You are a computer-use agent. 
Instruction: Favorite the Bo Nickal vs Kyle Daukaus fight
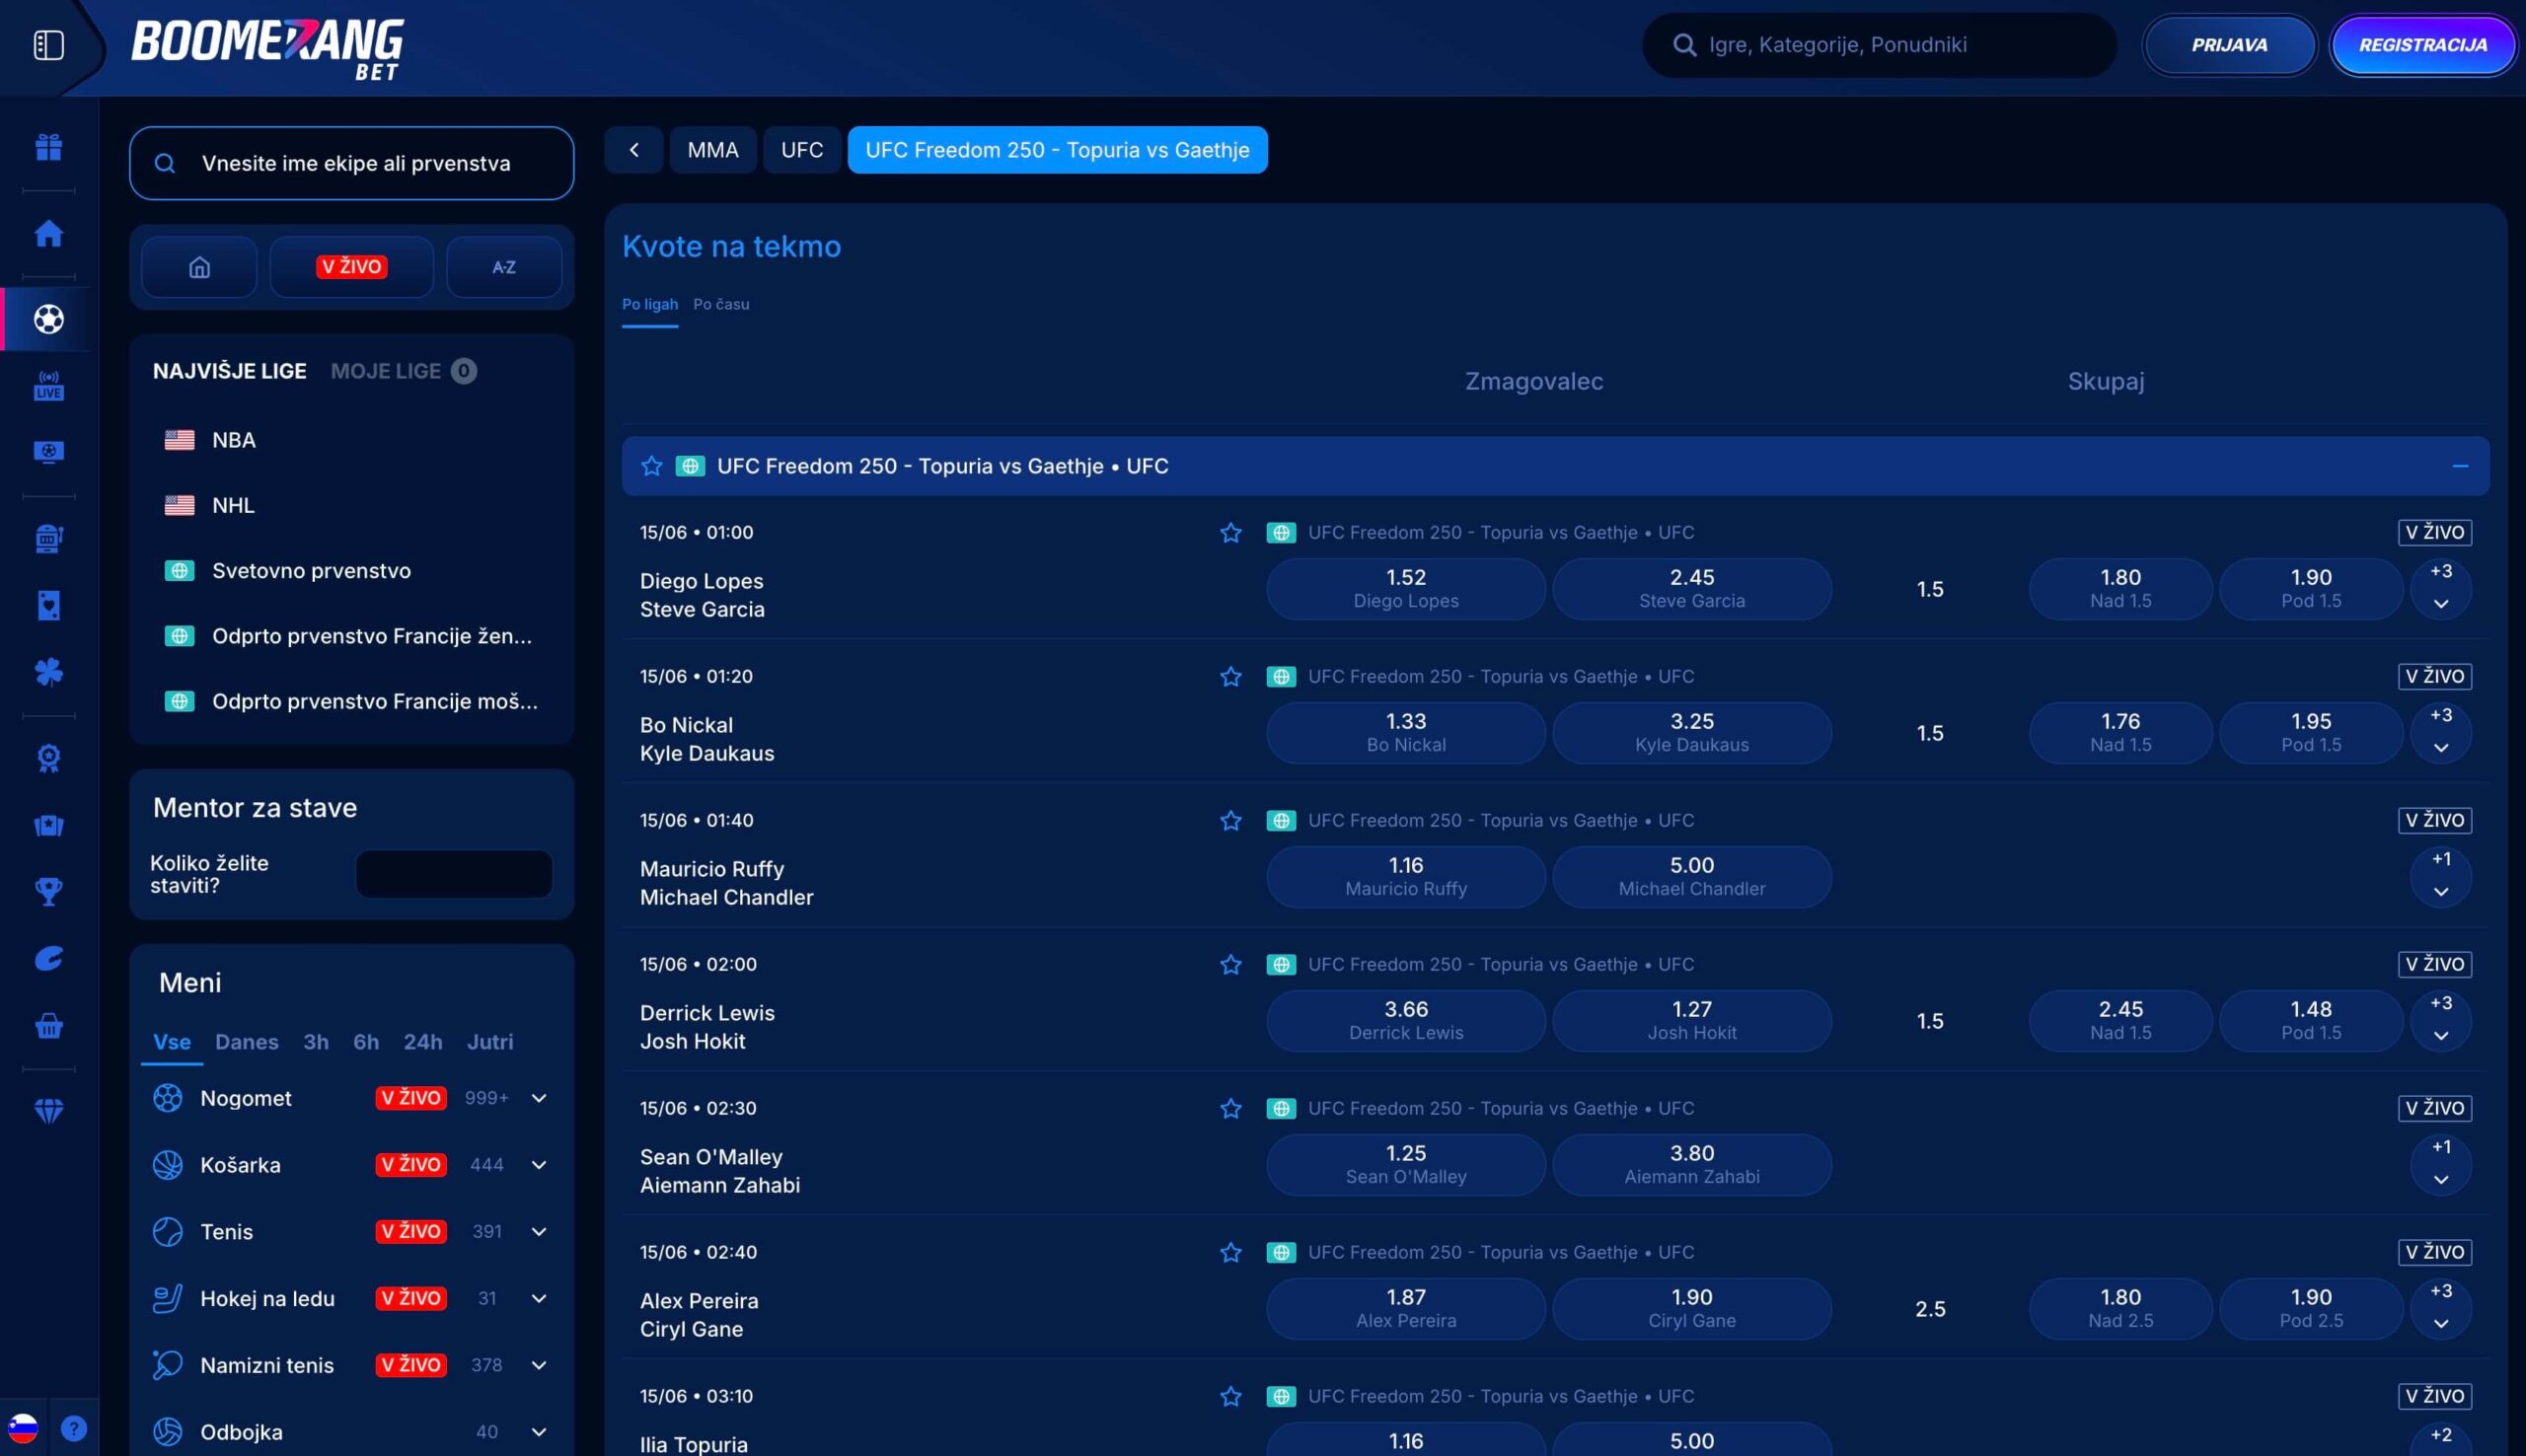point(1230,677)
